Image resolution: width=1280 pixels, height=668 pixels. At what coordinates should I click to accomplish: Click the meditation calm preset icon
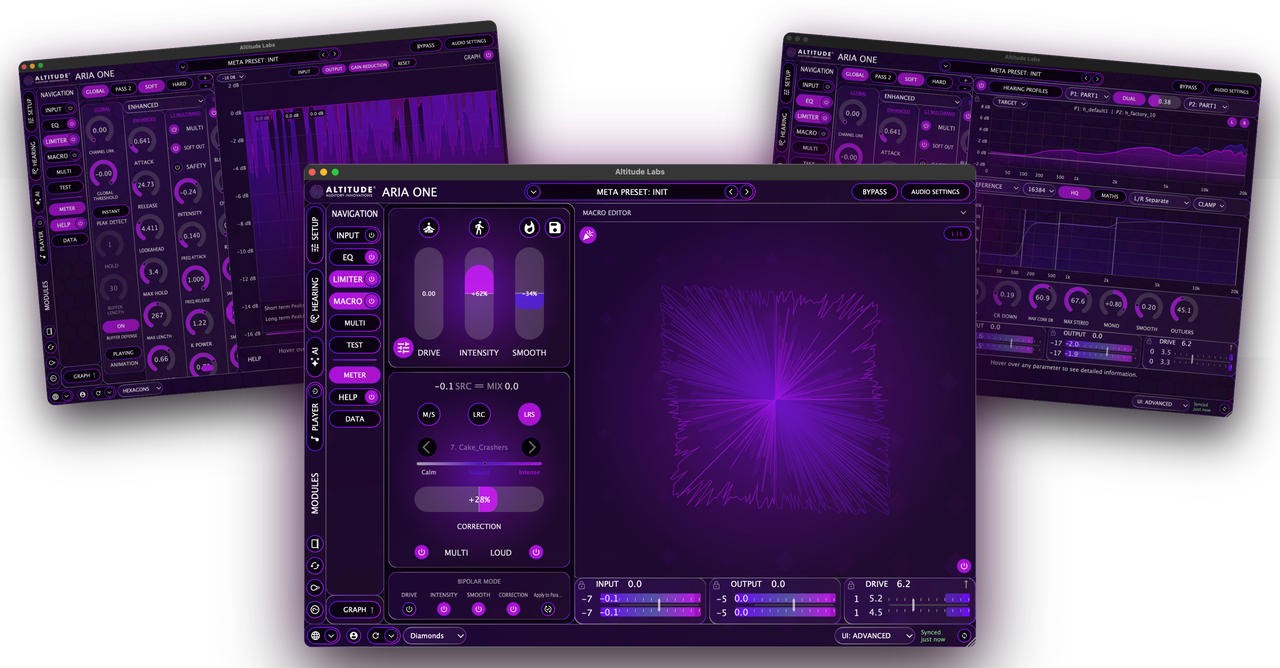click(429, 228)
